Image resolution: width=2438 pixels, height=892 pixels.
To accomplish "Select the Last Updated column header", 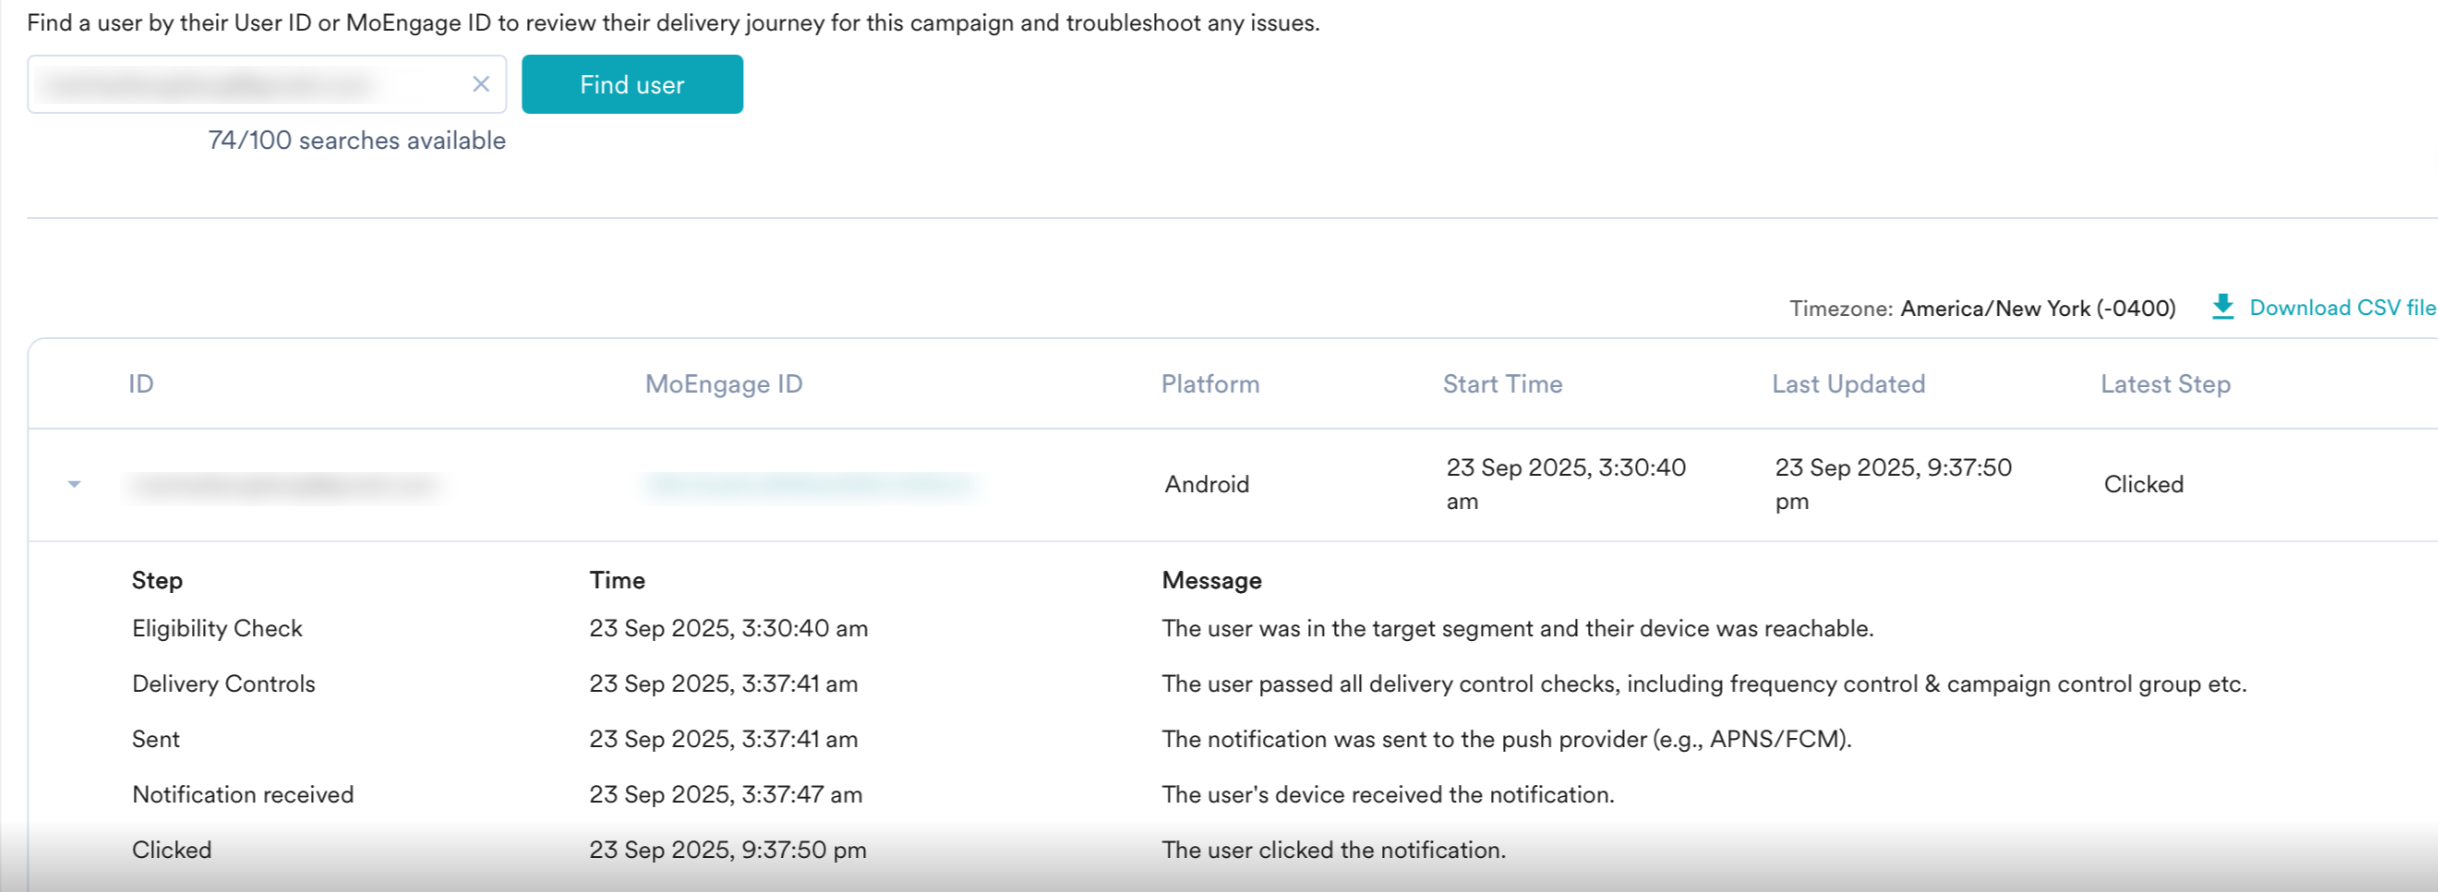I will [x=1848, y=384].
